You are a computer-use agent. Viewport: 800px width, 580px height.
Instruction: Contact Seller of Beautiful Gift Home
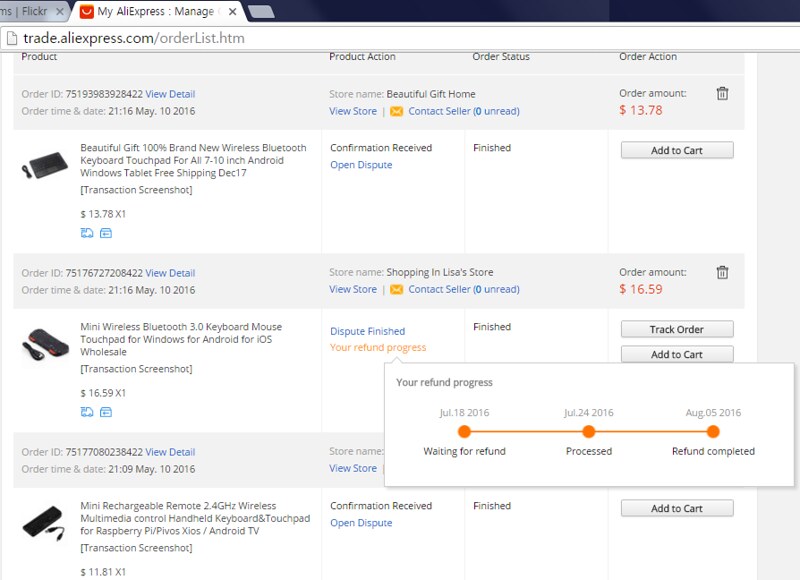464,111
